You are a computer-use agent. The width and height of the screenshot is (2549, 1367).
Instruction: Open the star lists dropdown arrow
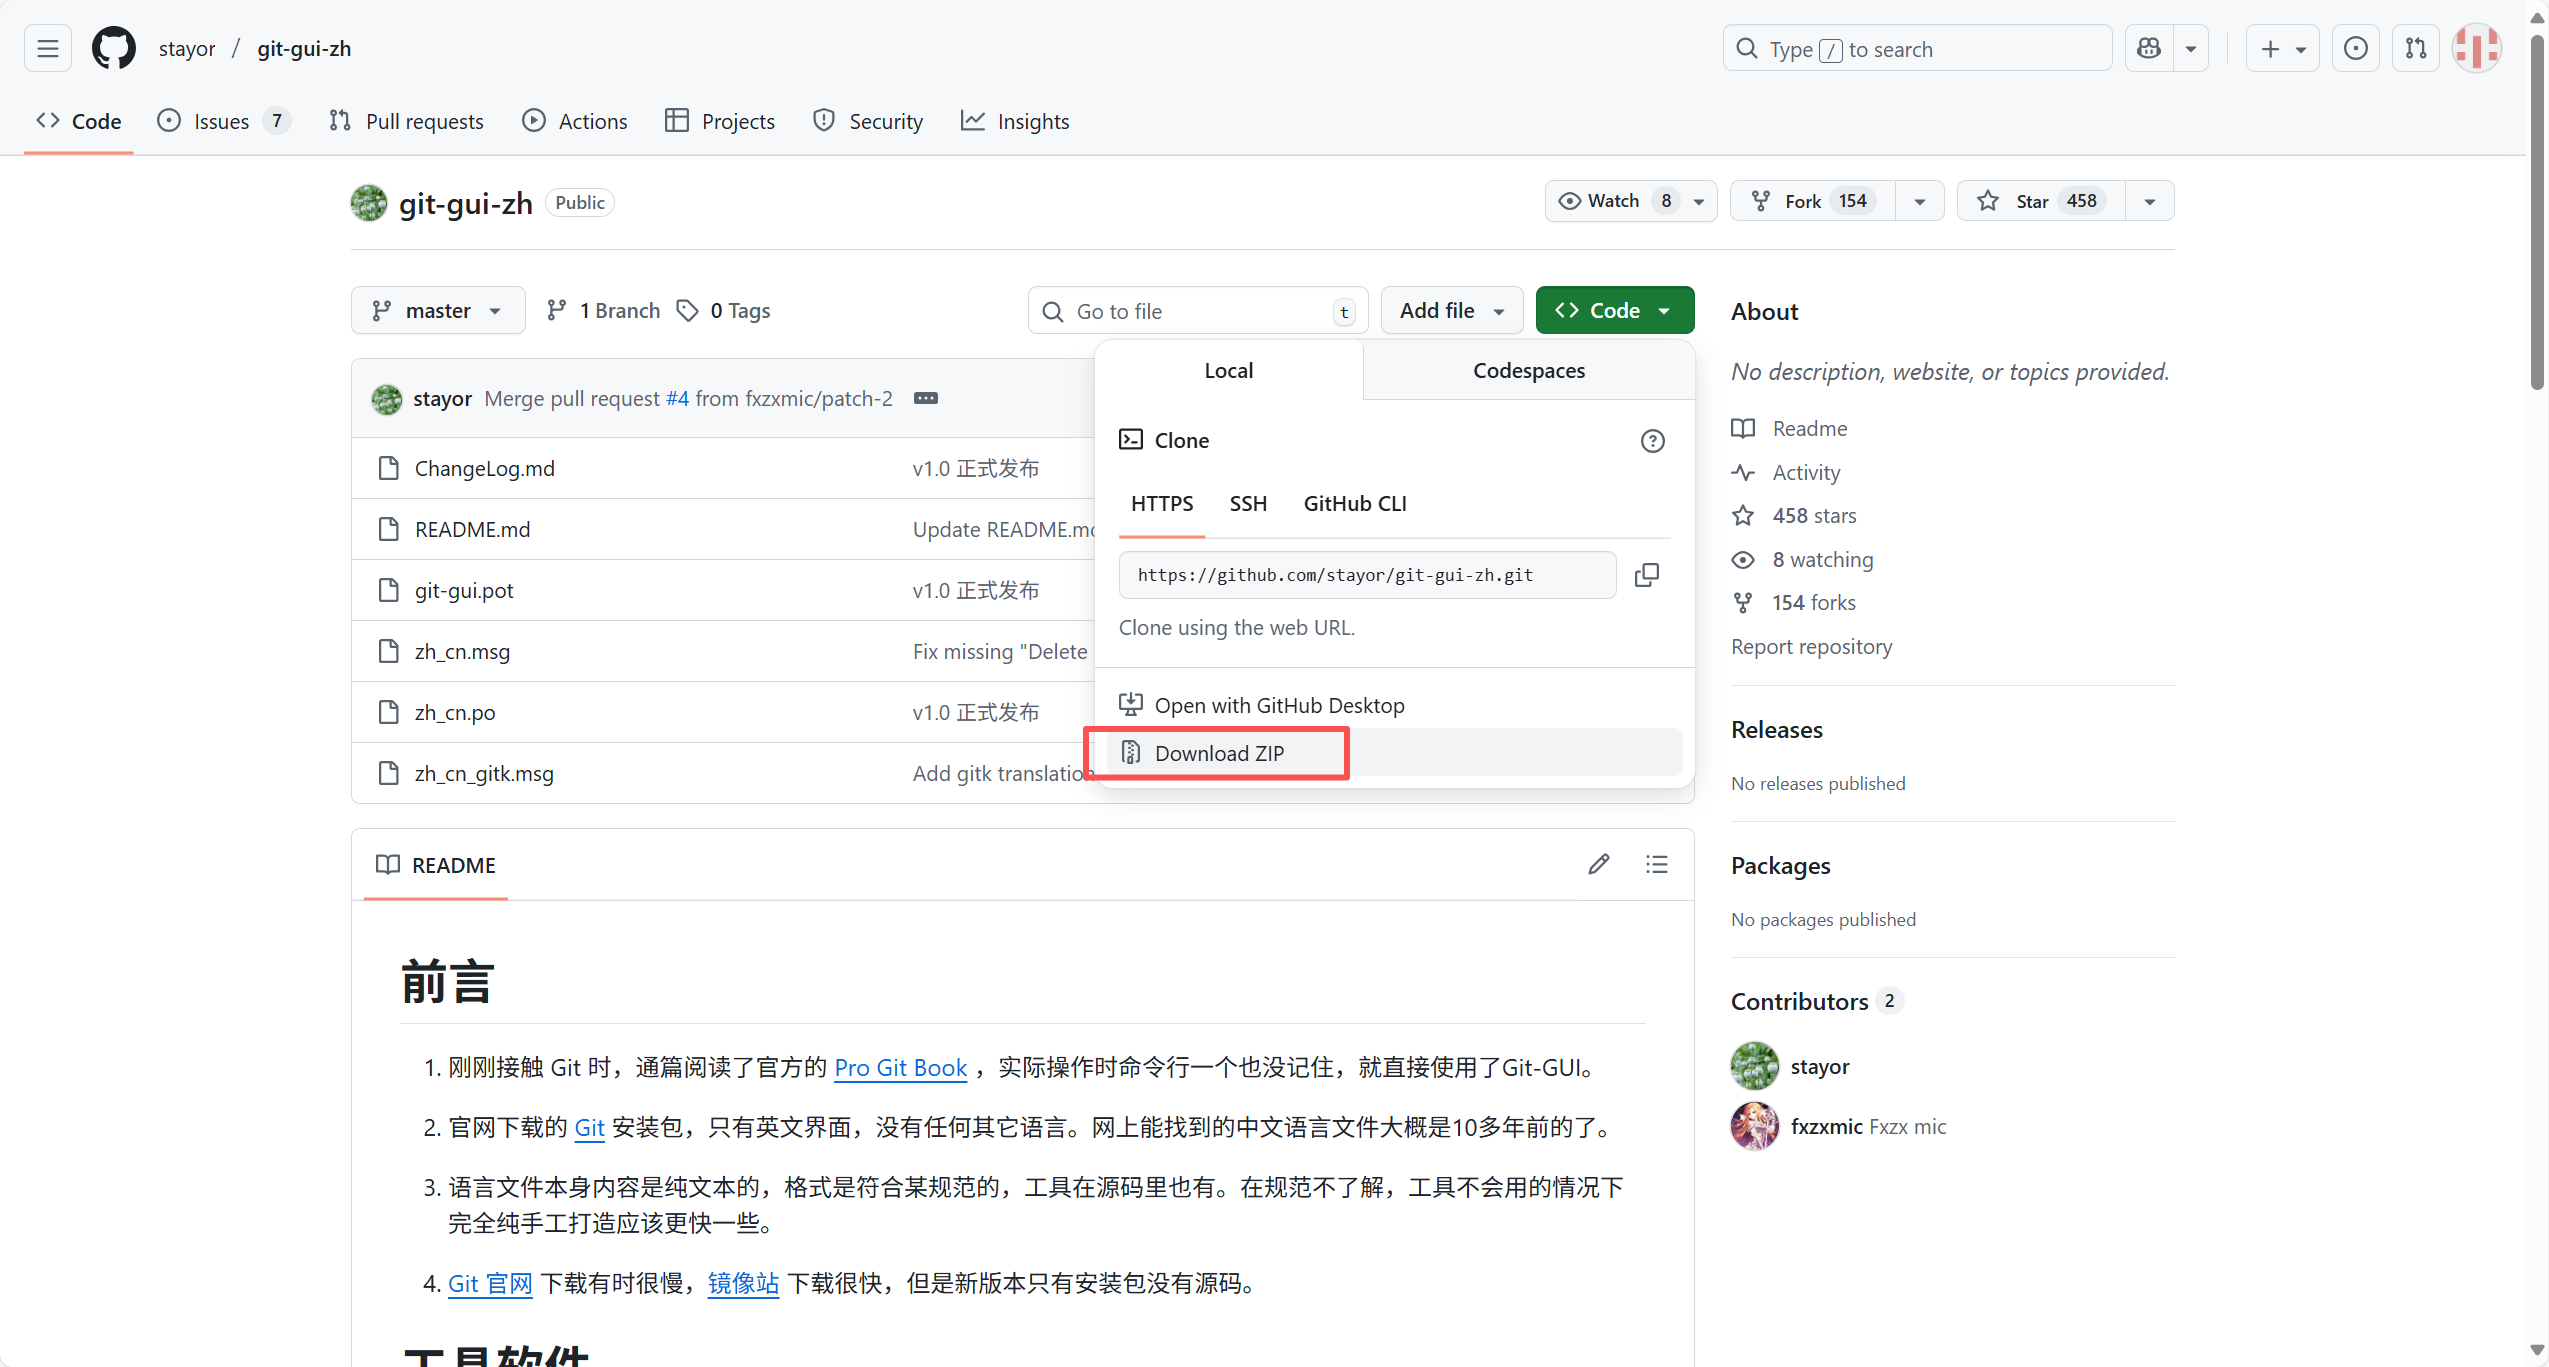(x=2150, y=201)
